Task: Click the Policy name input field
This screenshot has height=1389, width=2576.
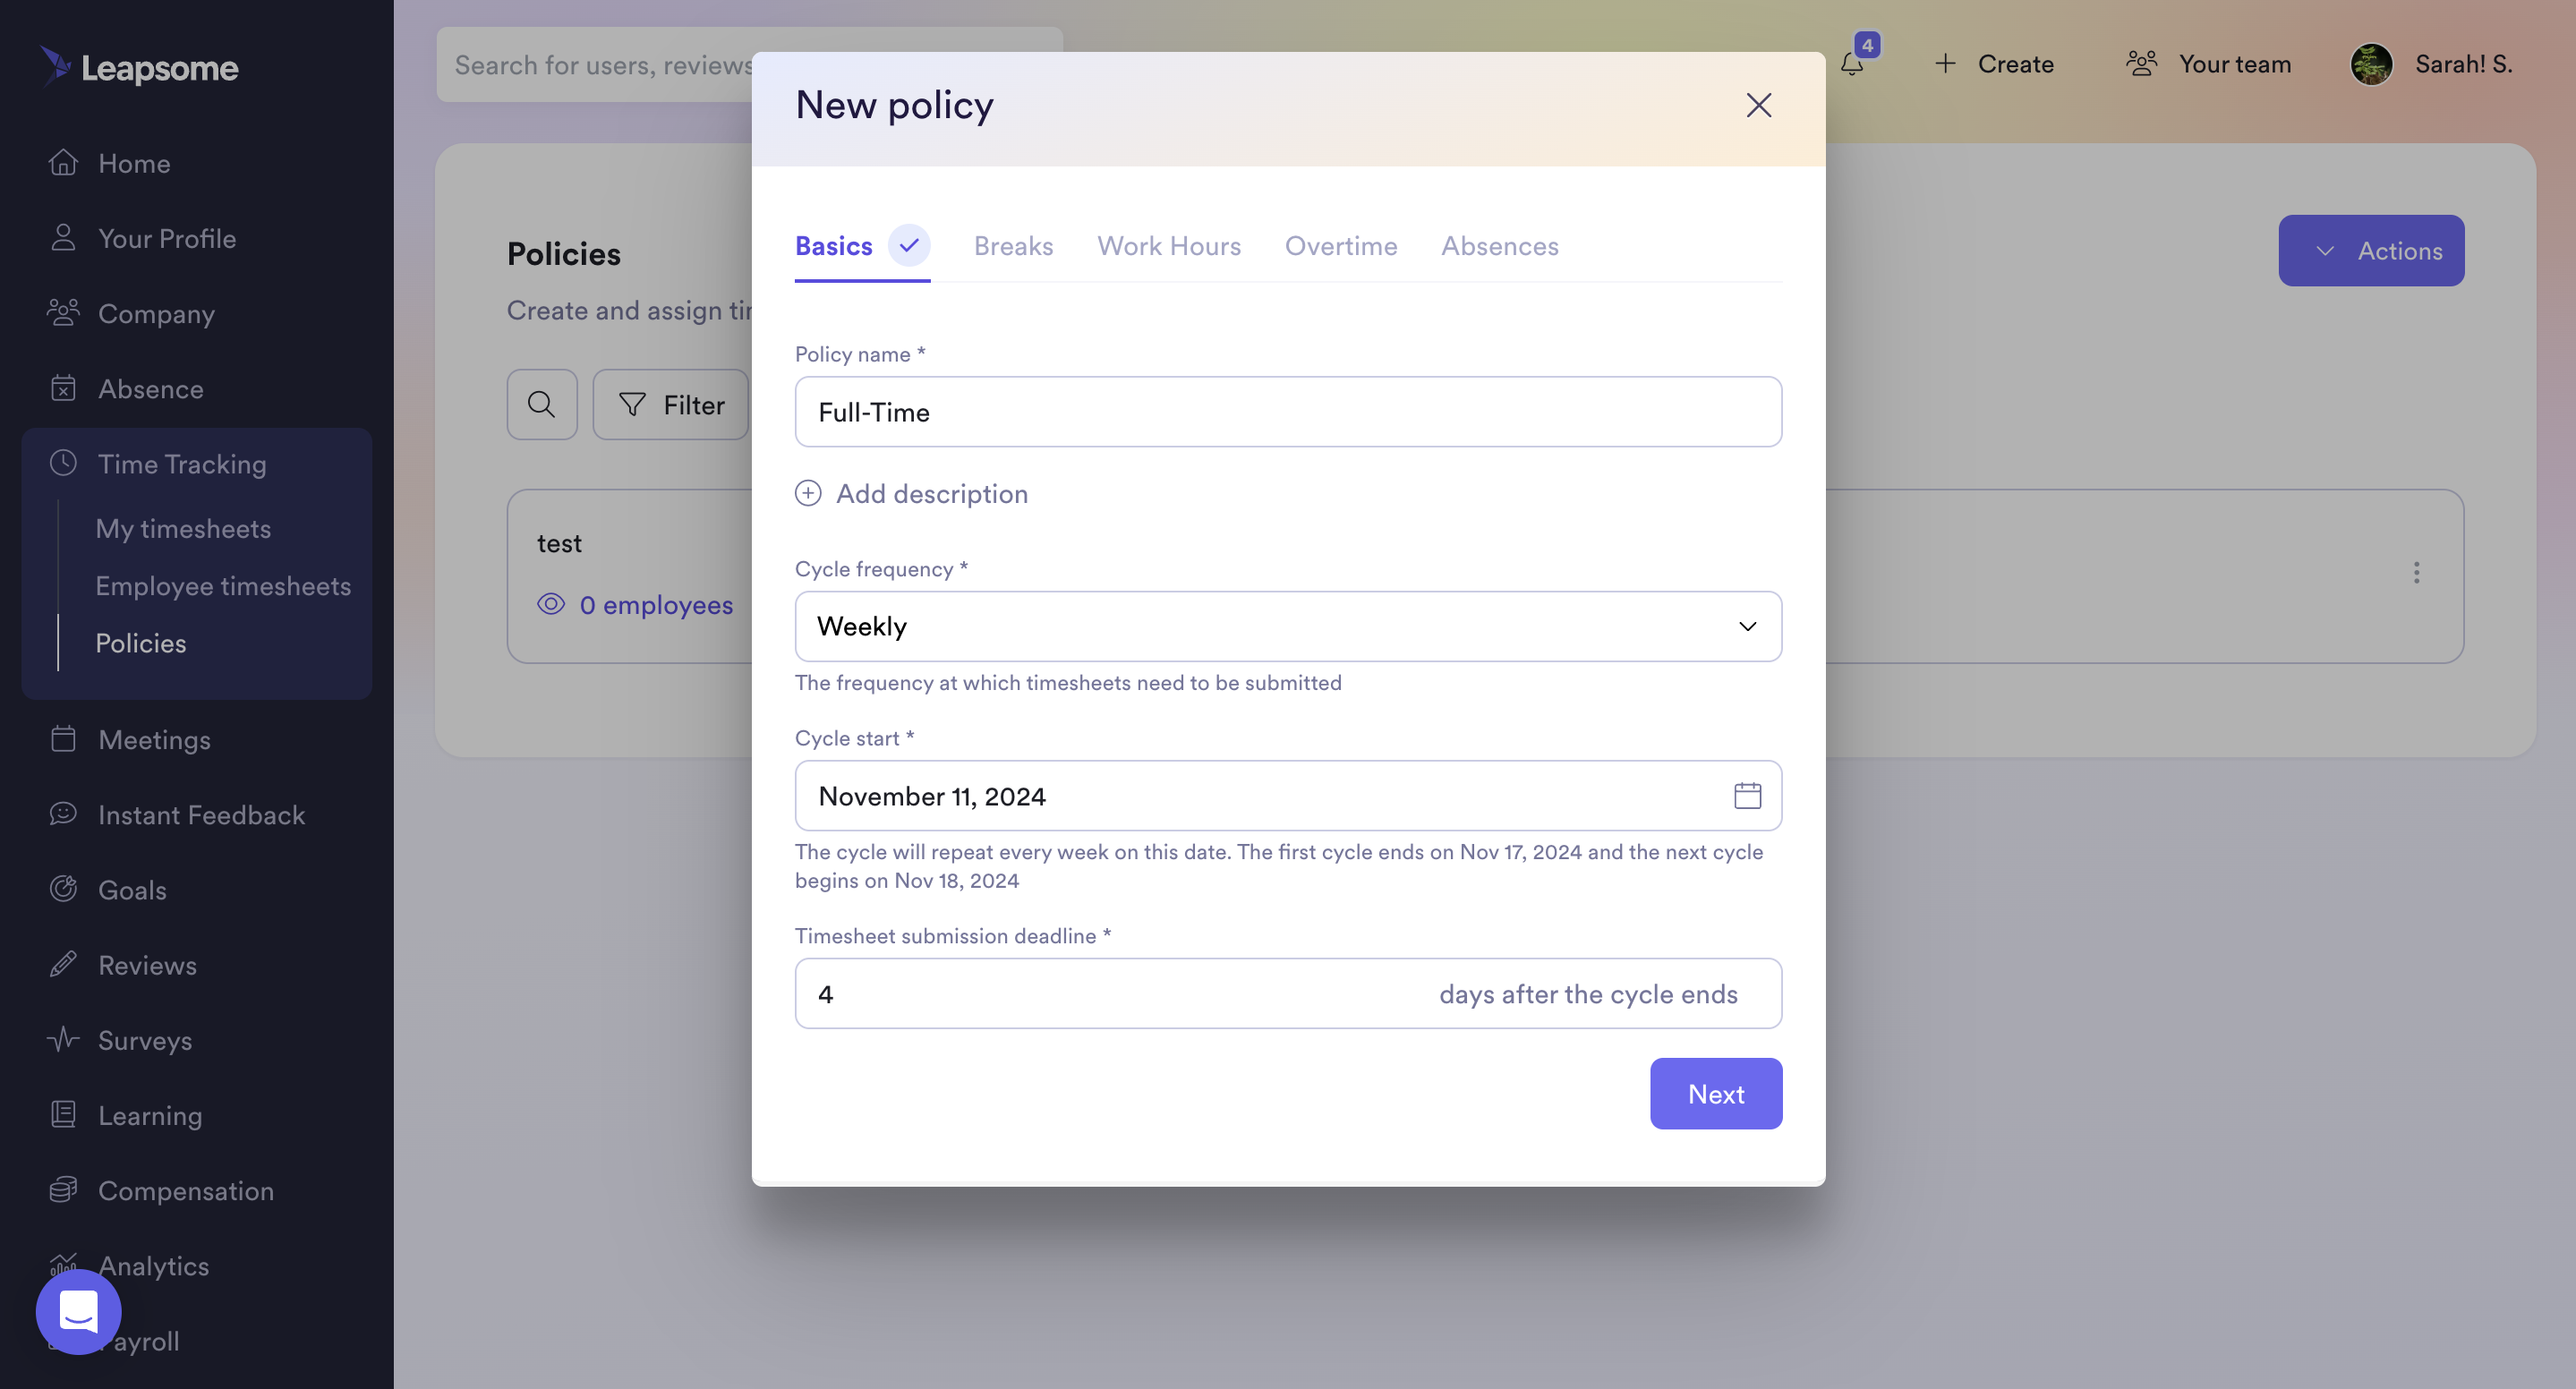Action: (x=1288, y=412)
